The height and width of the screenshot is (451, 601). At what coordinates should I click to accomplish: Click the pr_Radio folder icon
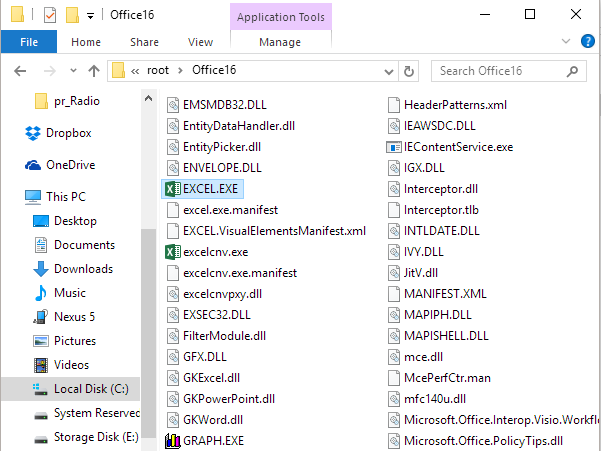point(41,101)
